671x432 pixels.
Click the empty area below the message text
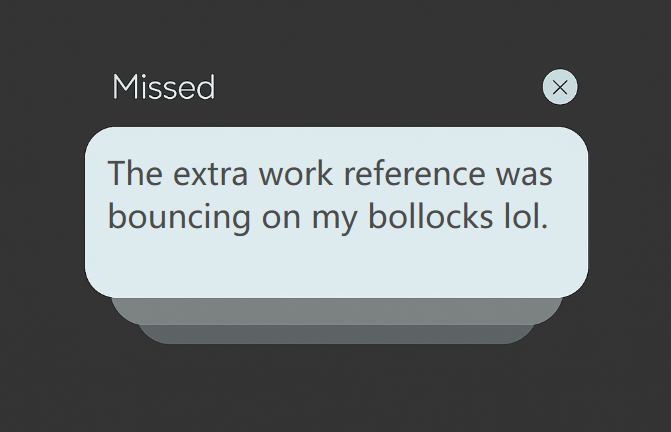[336, 267]
